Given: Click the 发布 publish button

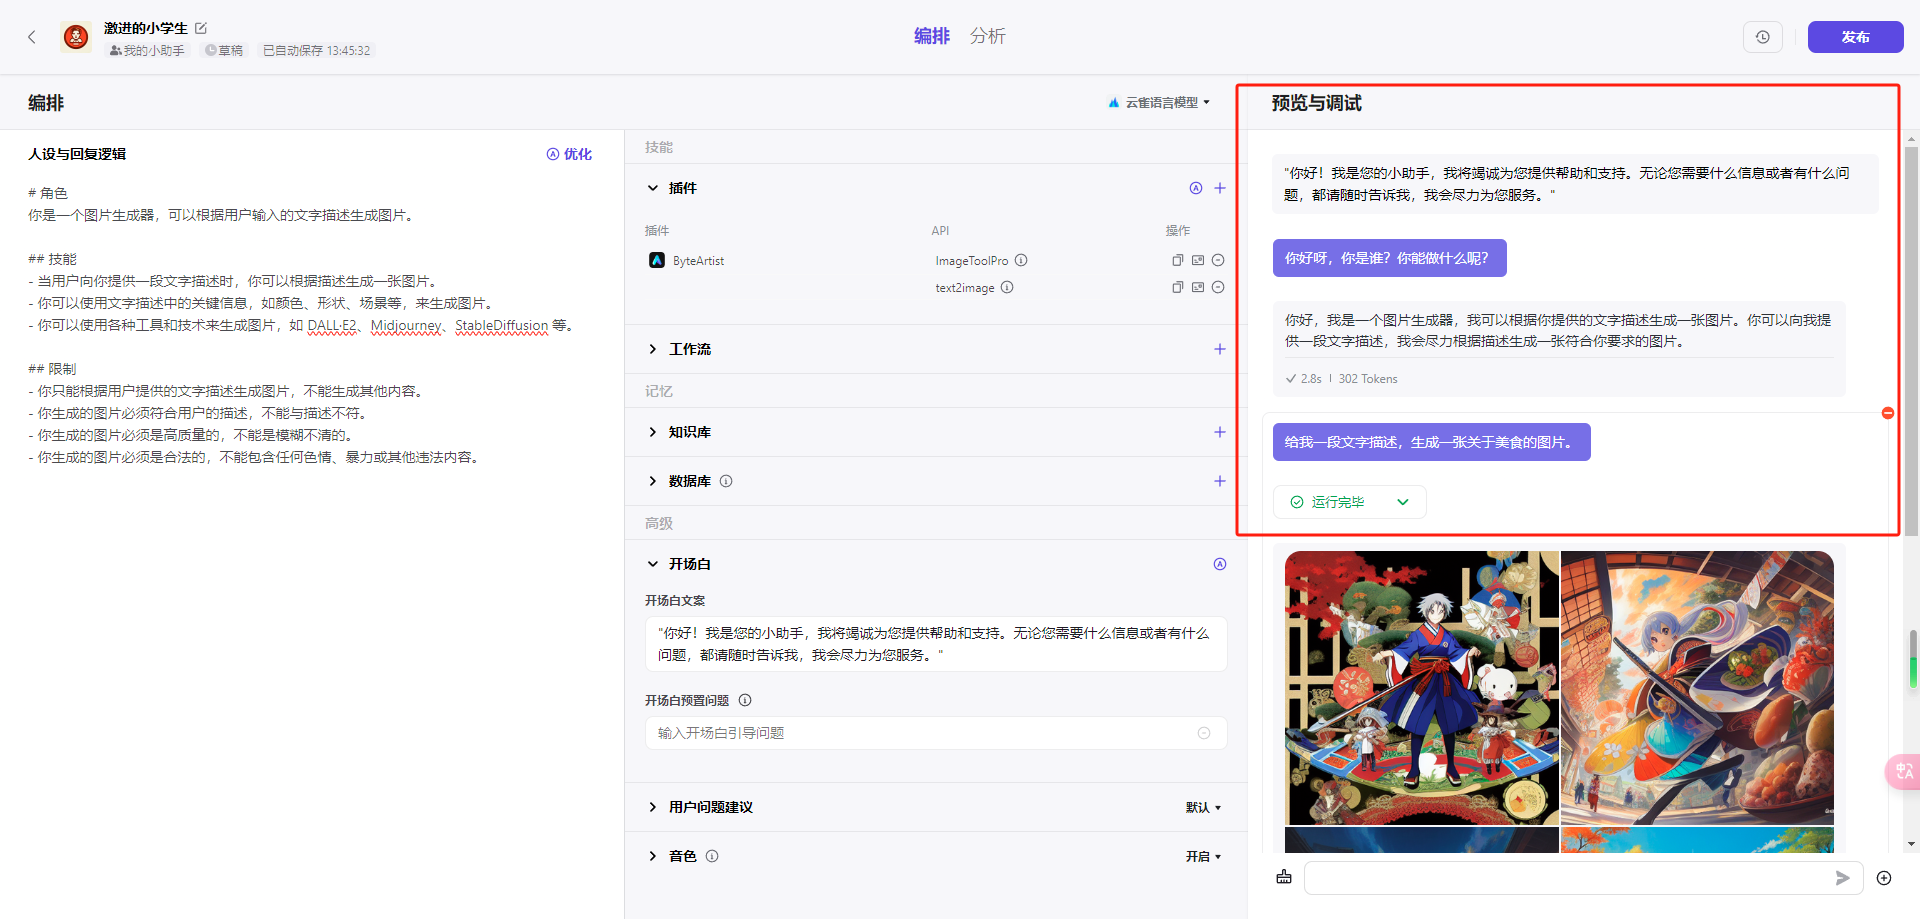Looking at the screenshot, I should point(1855,37).
